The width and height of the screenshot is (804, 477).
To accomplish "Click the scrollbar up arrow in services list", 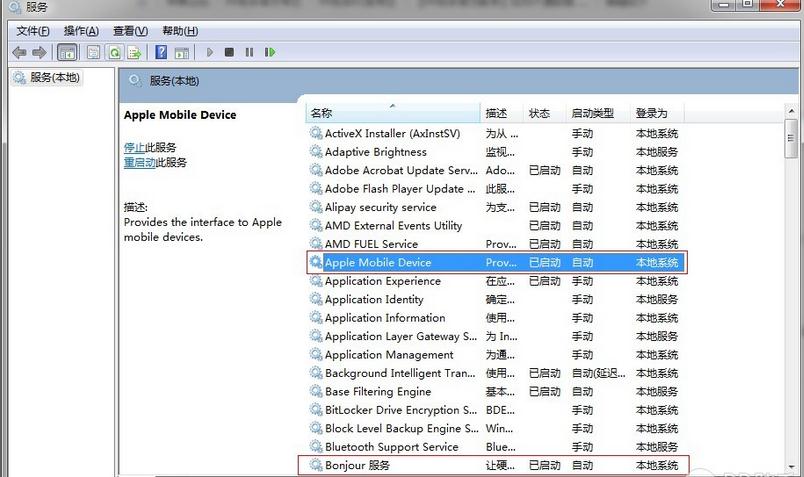I will pos(792,113).
